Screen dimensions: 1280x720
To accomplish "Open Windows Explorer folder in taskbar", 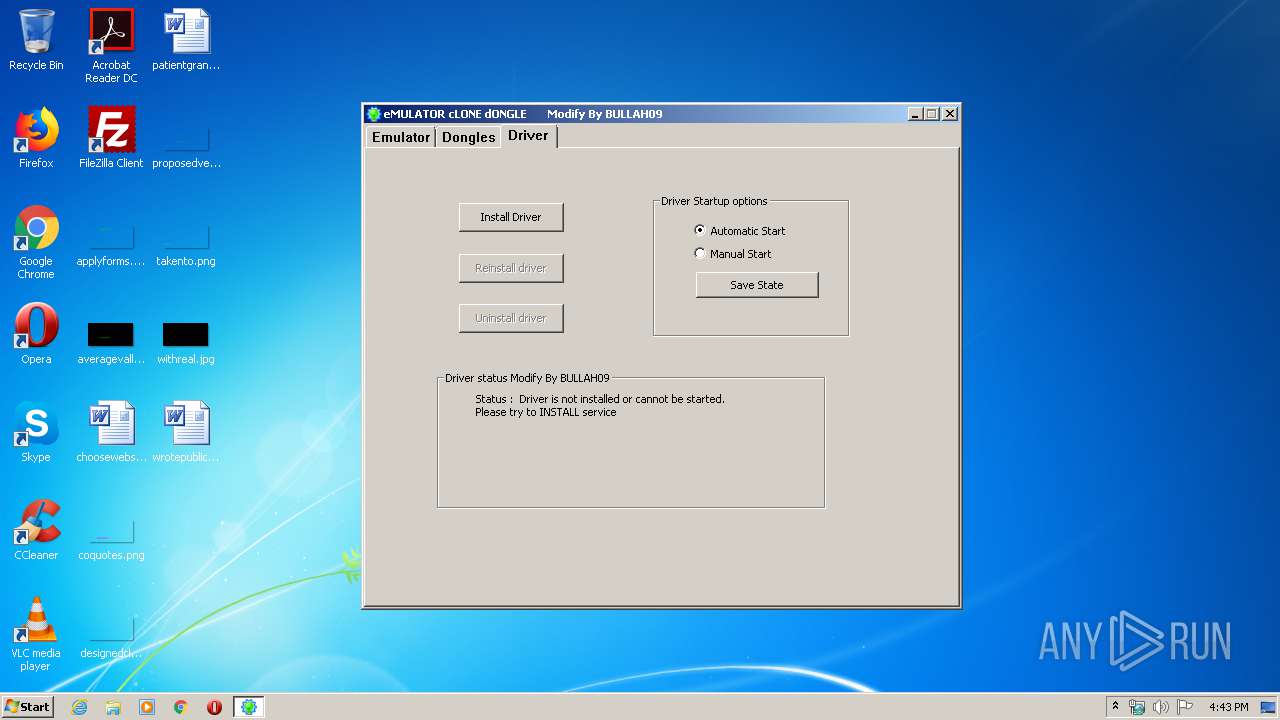I will click(x=113, y=707).
